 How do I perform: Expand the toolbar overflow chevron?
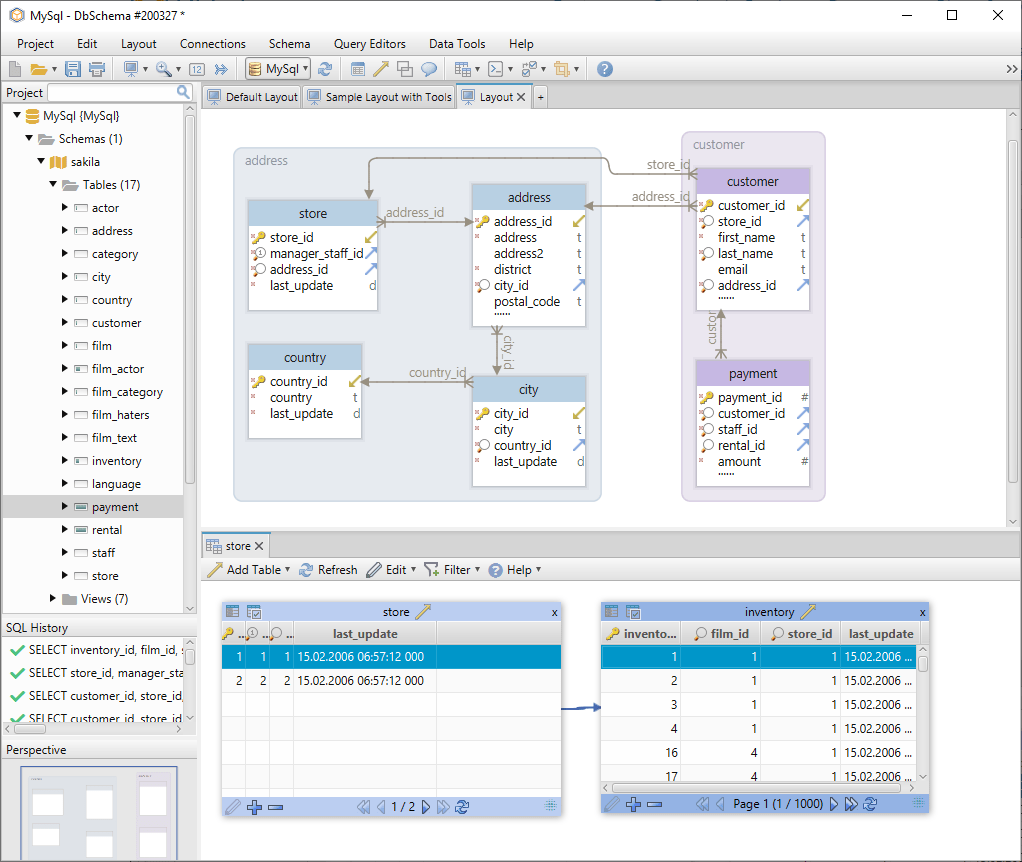pyautogui.click(x=1012, y=69)
